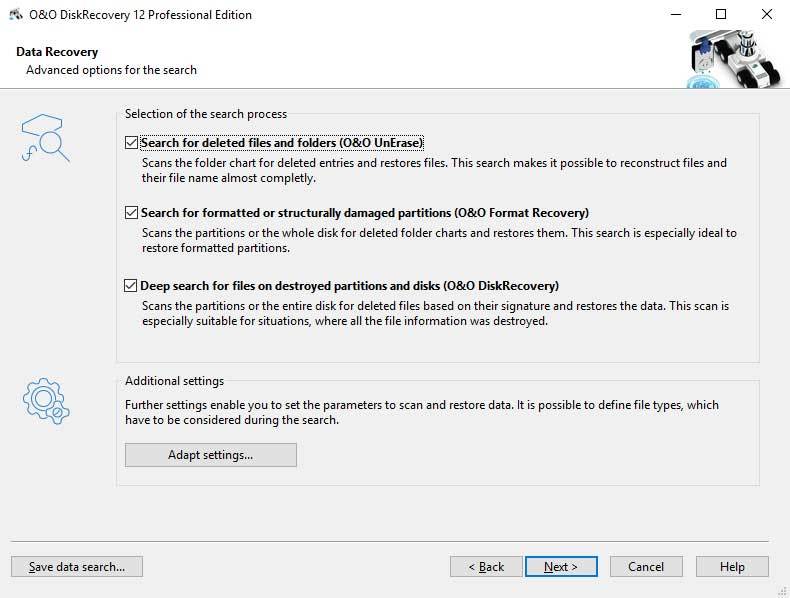Click the gears additional settings icon

[46, 401]
